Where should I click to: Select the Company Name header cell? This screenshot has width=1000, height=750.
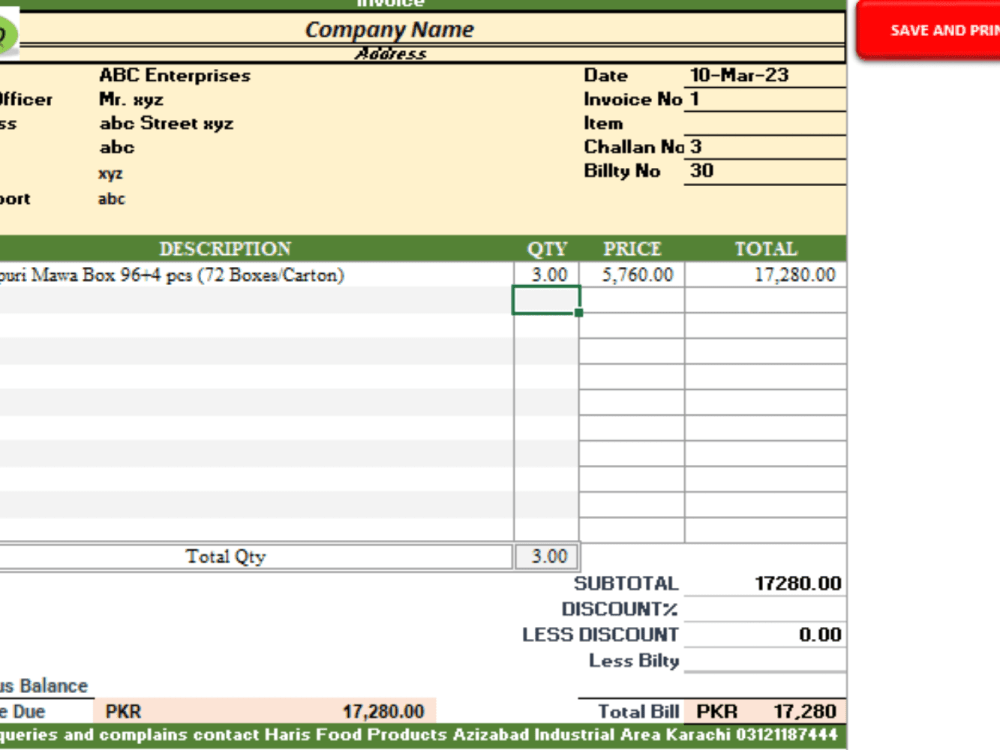coord(390,29)
